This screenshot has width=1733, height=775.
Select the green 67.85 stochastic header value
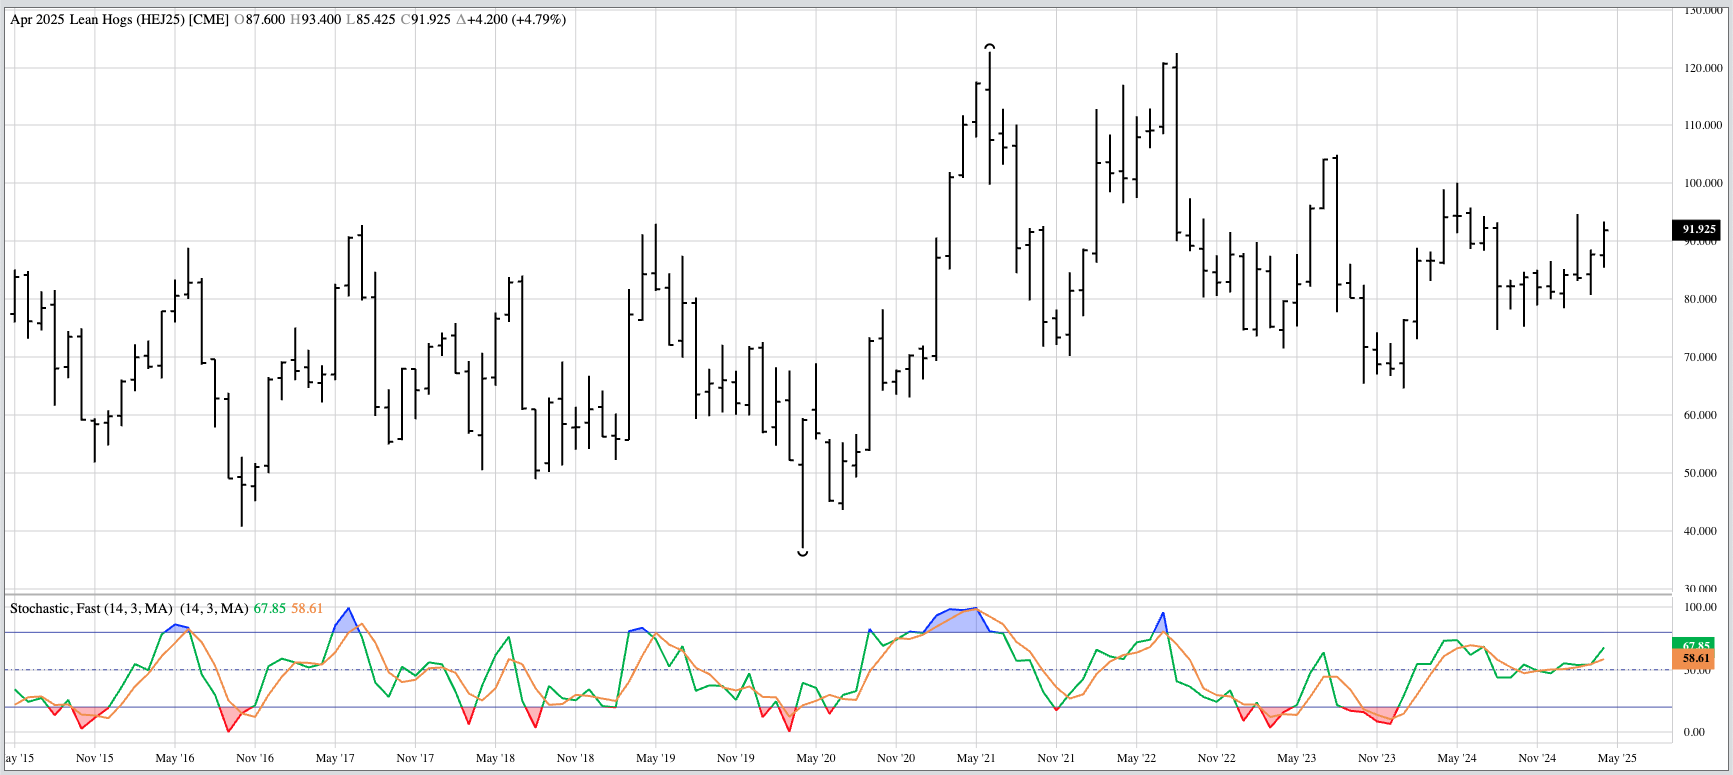tap(270, 609)
